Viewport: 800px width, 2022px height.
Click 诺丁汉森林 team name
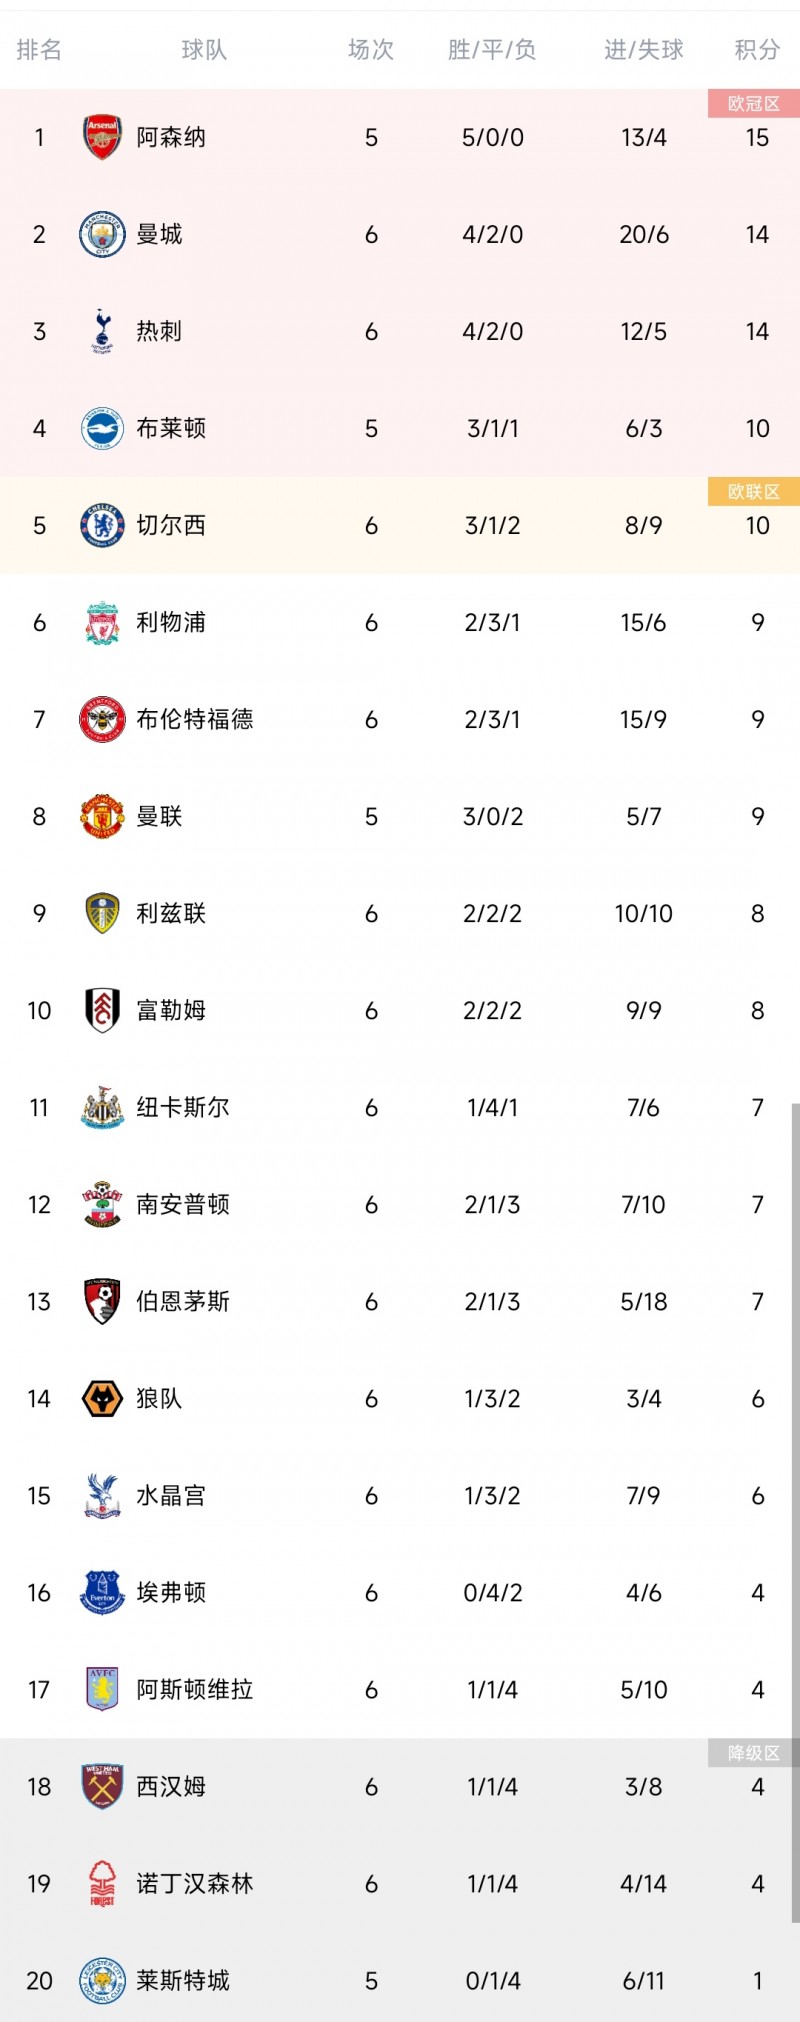pos(195,1883)
